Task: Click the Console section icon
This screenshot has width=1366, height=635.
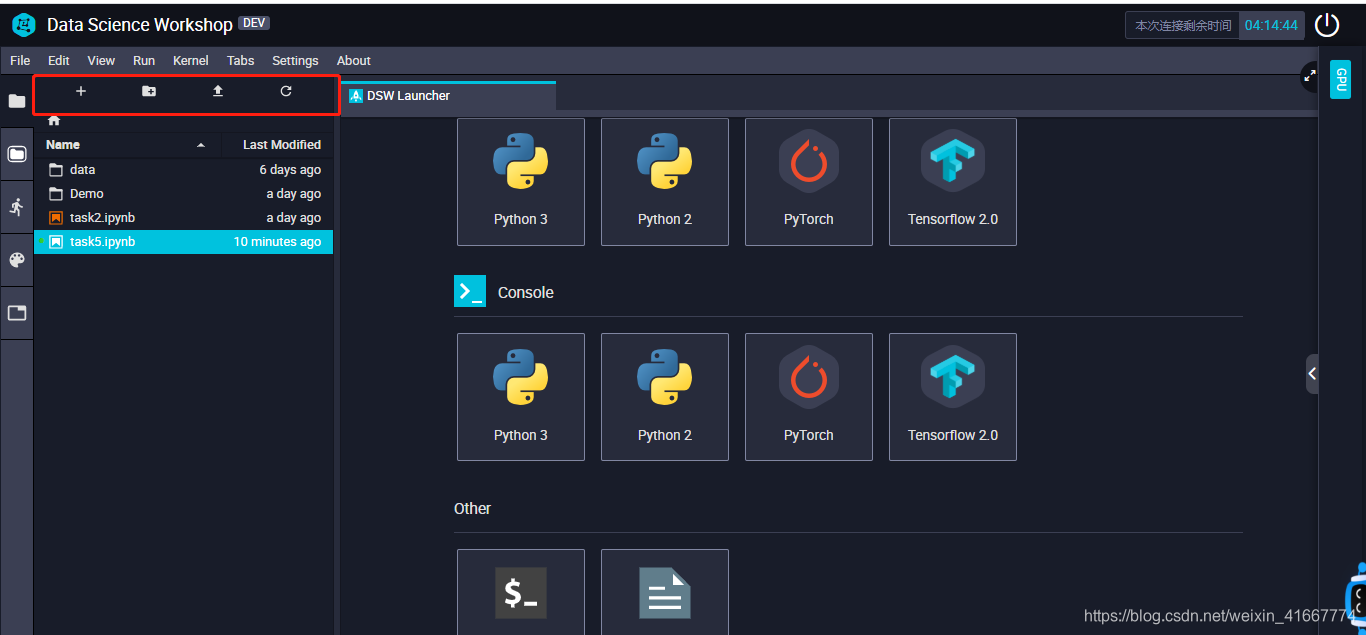Action: coord(470,291)
